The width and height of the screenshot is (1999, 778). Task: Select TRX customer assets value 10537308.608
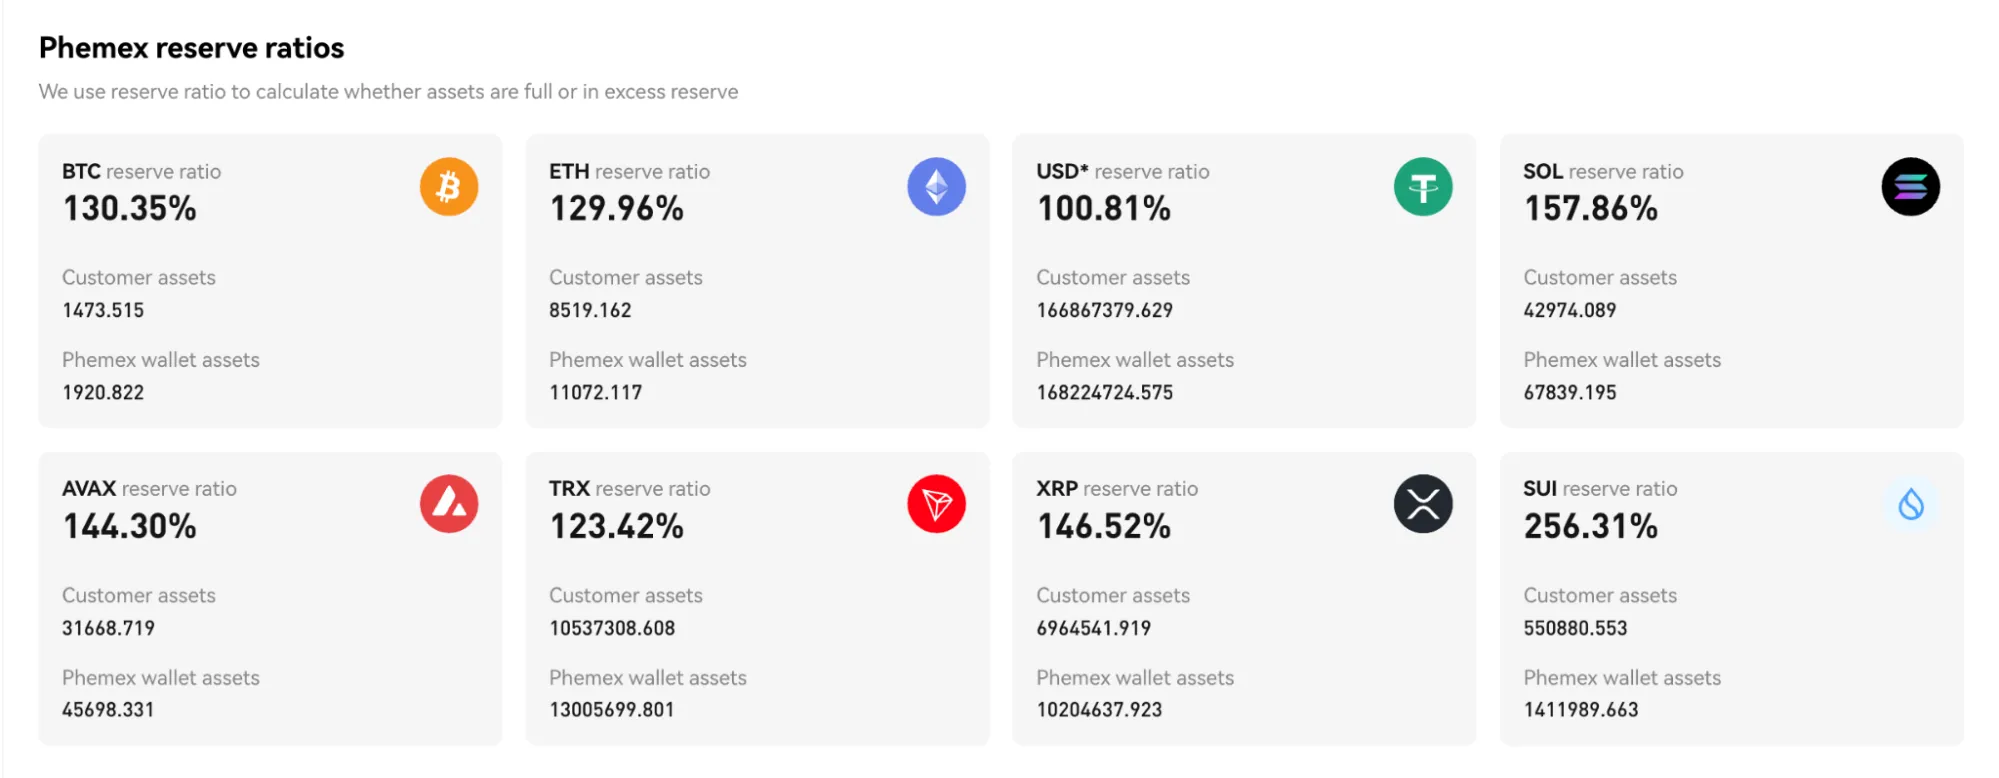(x=612, y=628)
